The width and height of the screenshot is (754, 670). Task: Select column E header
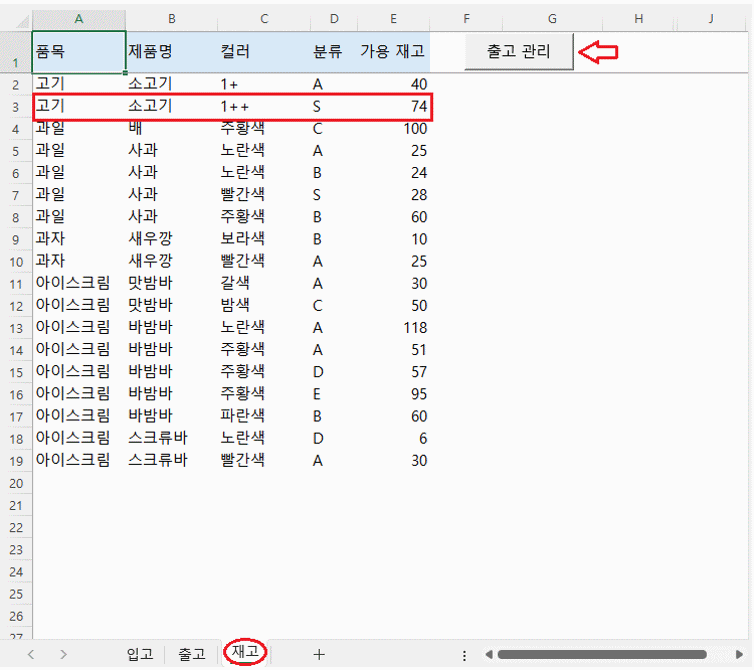coord(393,19)
